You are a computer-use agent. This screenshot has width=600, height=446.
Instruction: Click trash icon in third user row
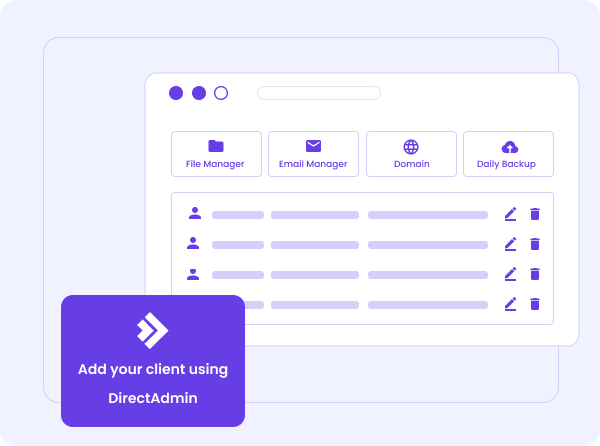pyautogui.click(x=535, y=274)
